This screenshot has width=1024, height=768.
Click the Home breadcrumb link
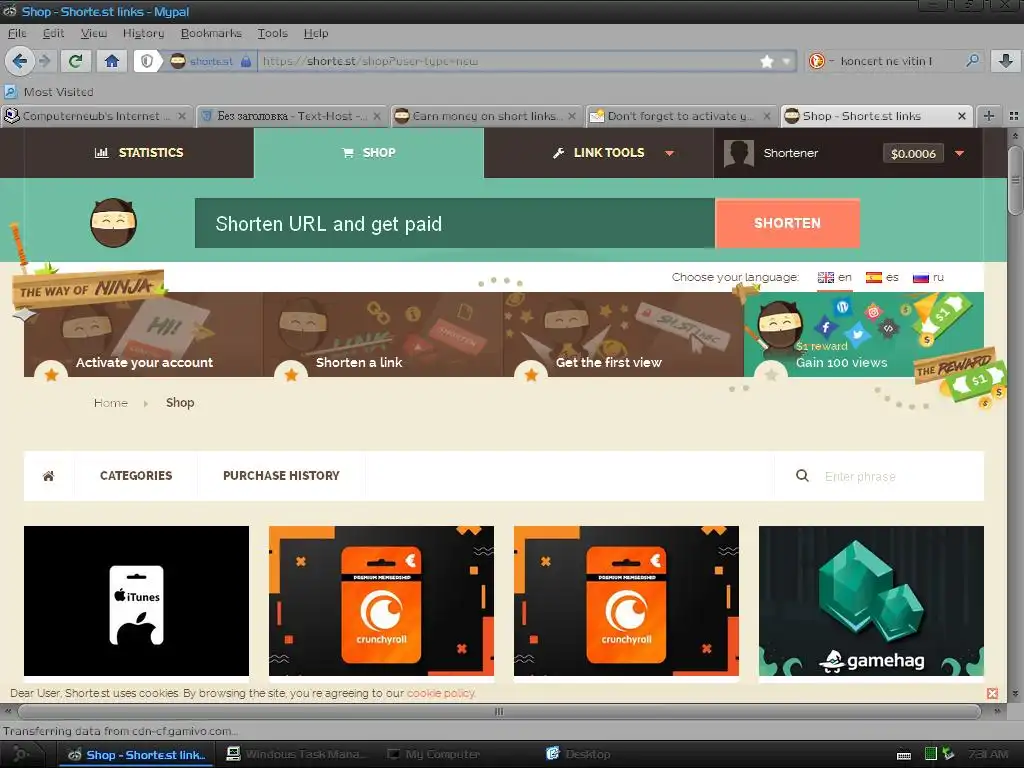click(110, 403)
